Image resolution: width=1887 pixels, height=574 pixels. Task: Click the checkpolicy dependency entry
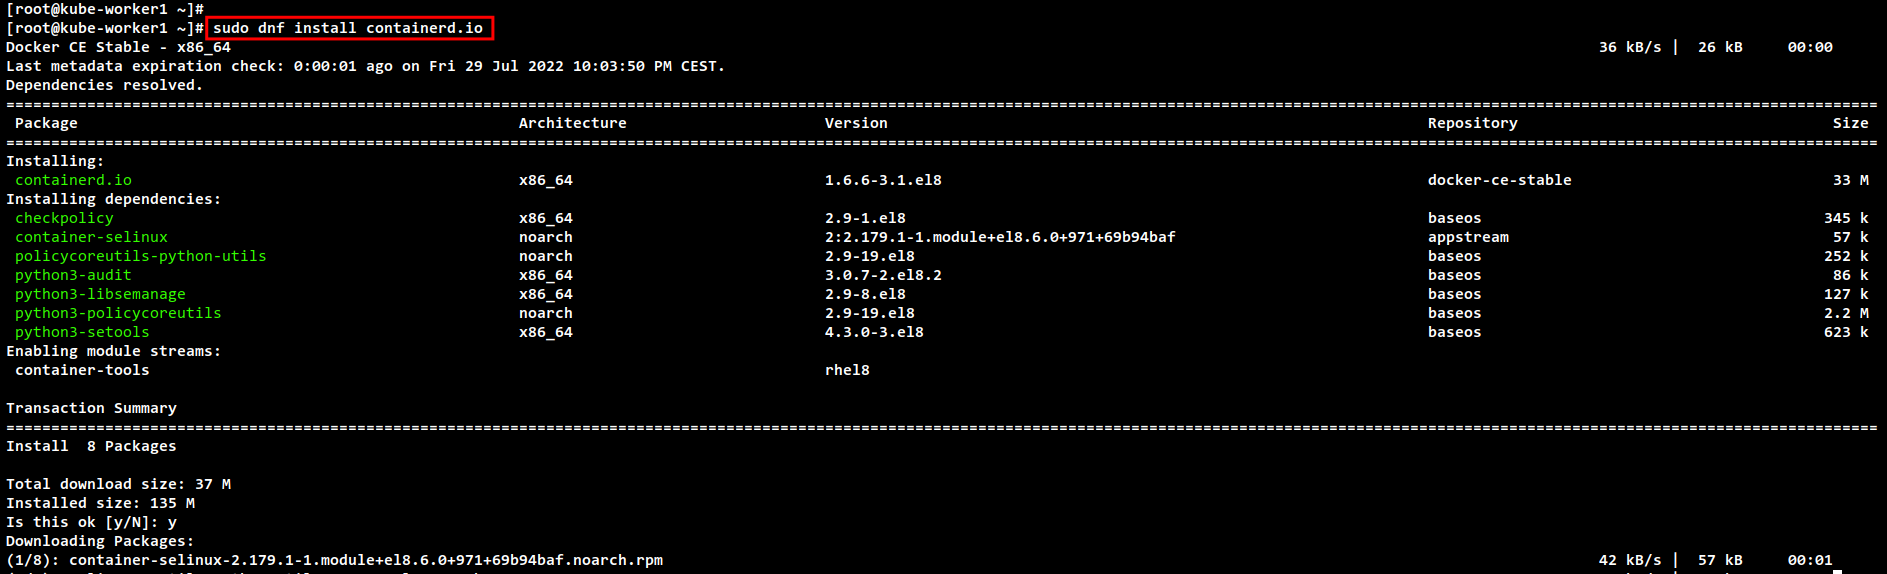(x=64, y=218)
